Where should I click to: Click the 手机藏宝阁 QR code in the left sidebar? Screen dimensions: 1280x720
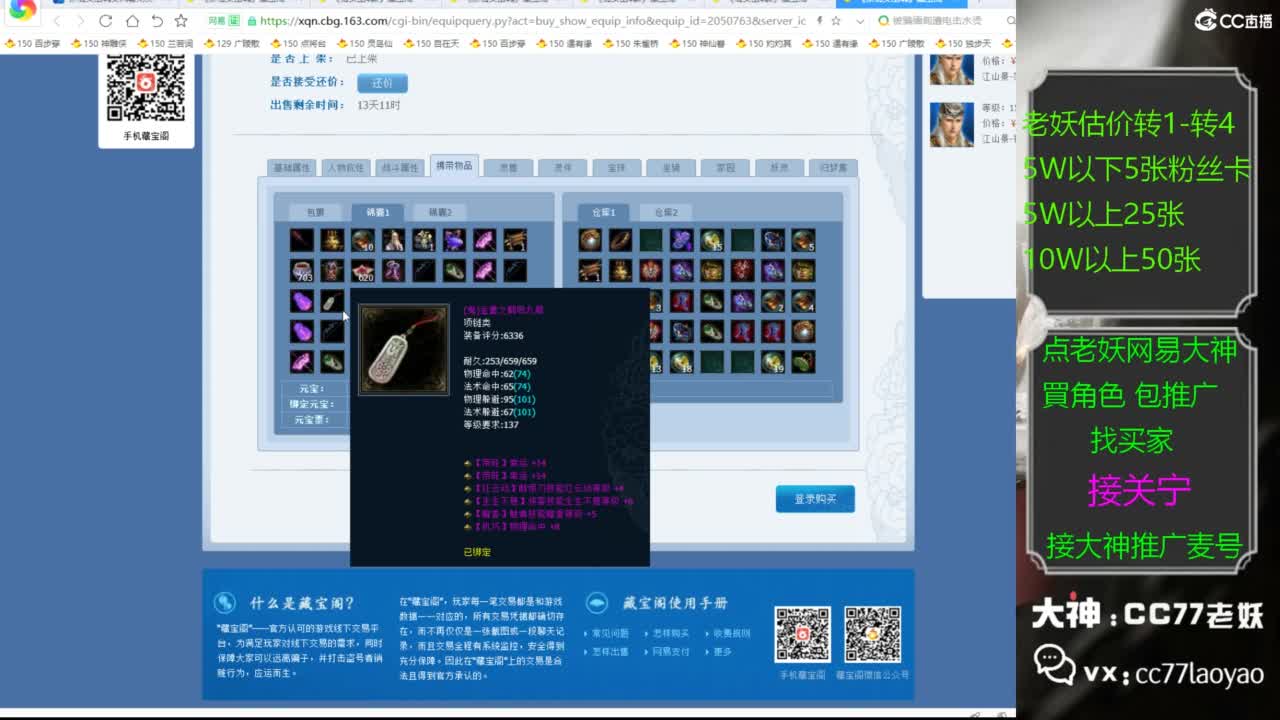click(146, 88)
